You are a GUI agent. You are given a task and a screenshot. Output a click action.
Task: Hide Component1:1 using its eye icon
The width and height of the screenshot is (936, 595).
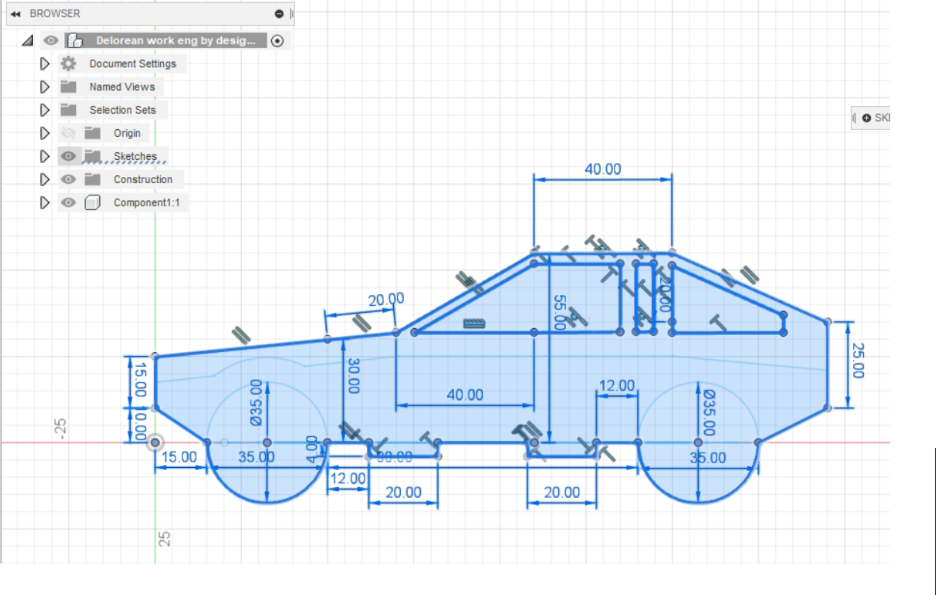(69, 202)
